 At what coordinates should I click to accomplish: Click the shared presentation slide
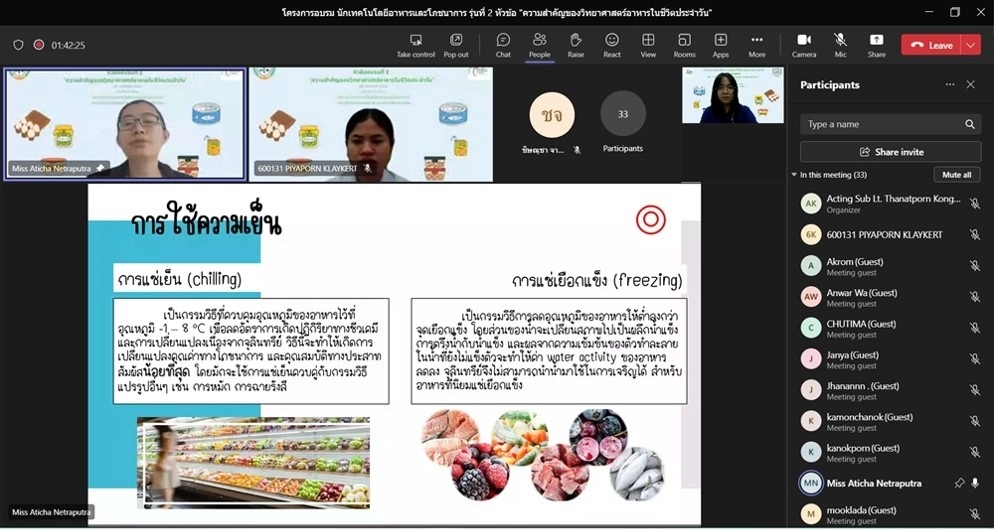[394, 354]
